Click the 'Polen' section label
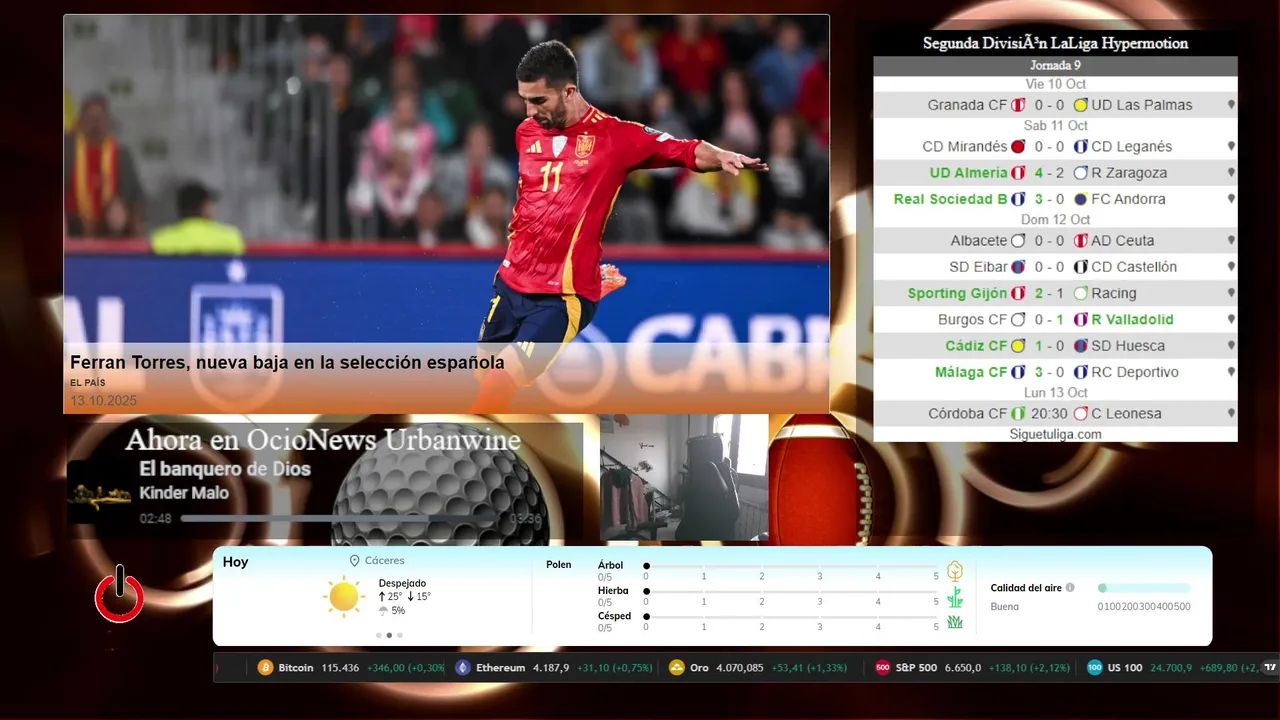The image size is (1280, 720). click(x=559, y=565)
